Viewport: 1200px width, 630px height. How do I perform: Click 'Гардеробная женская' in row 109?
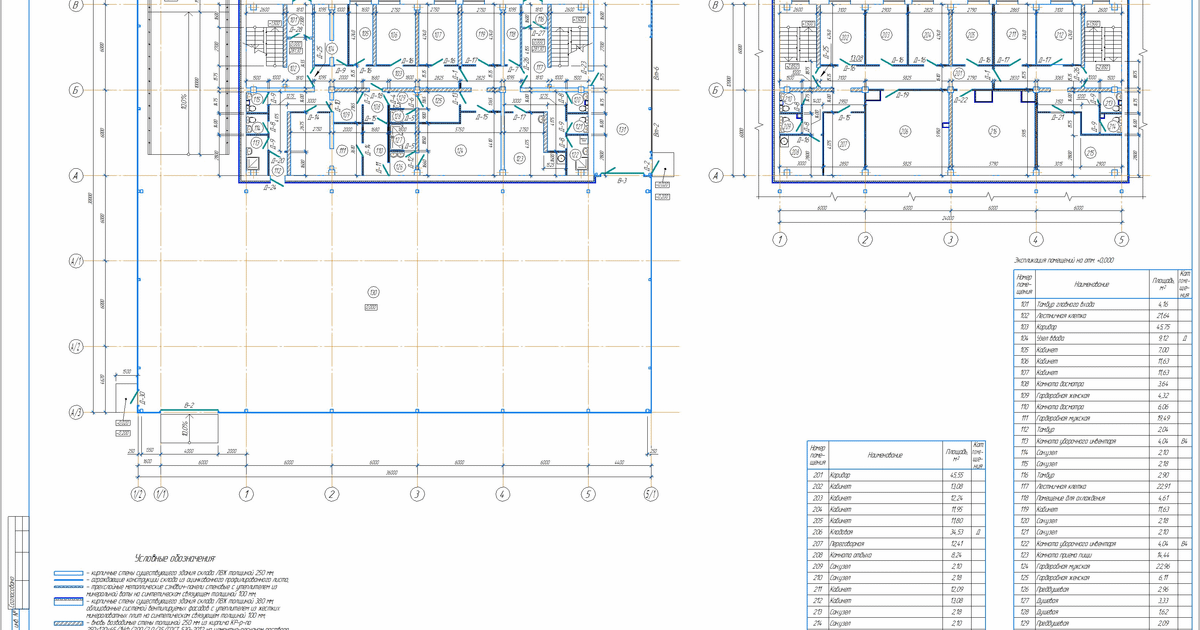pyautogui.click(x=1064, y=395)
